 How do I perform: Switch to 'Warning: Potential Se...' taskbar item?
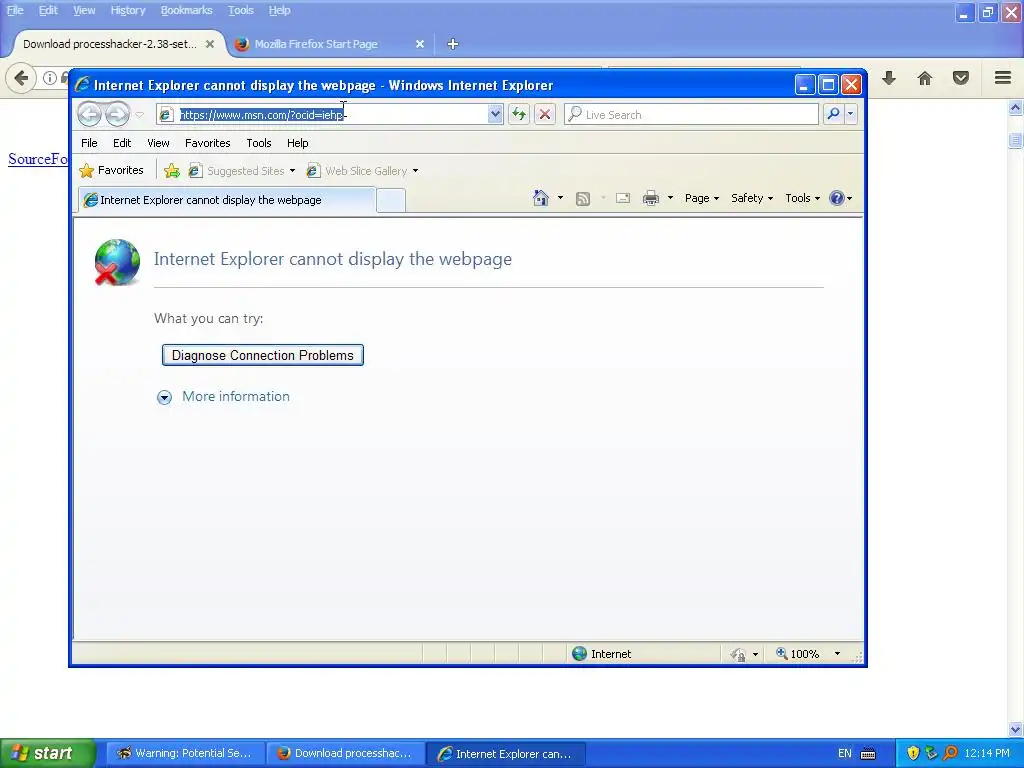click(x=185, y=753)
